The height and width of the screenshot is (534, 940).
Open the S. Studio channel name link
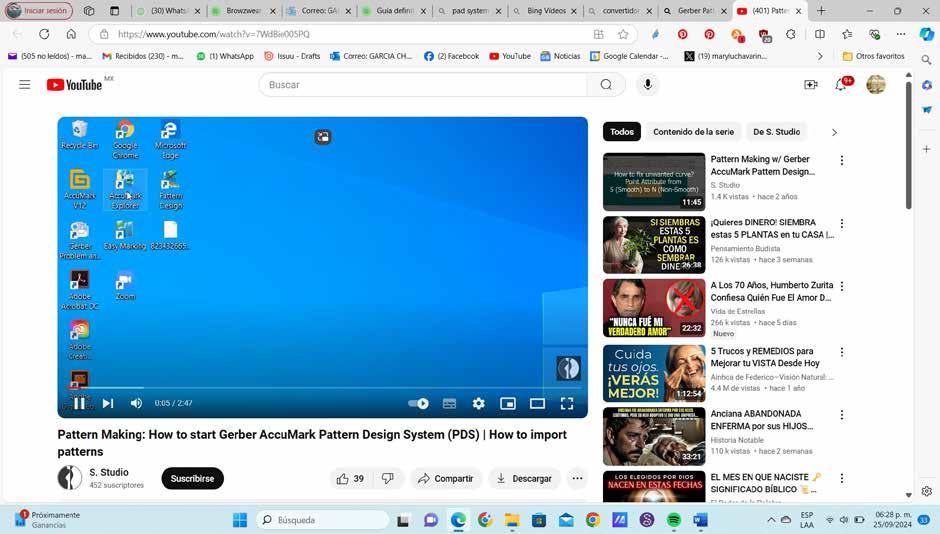point(109,472)
